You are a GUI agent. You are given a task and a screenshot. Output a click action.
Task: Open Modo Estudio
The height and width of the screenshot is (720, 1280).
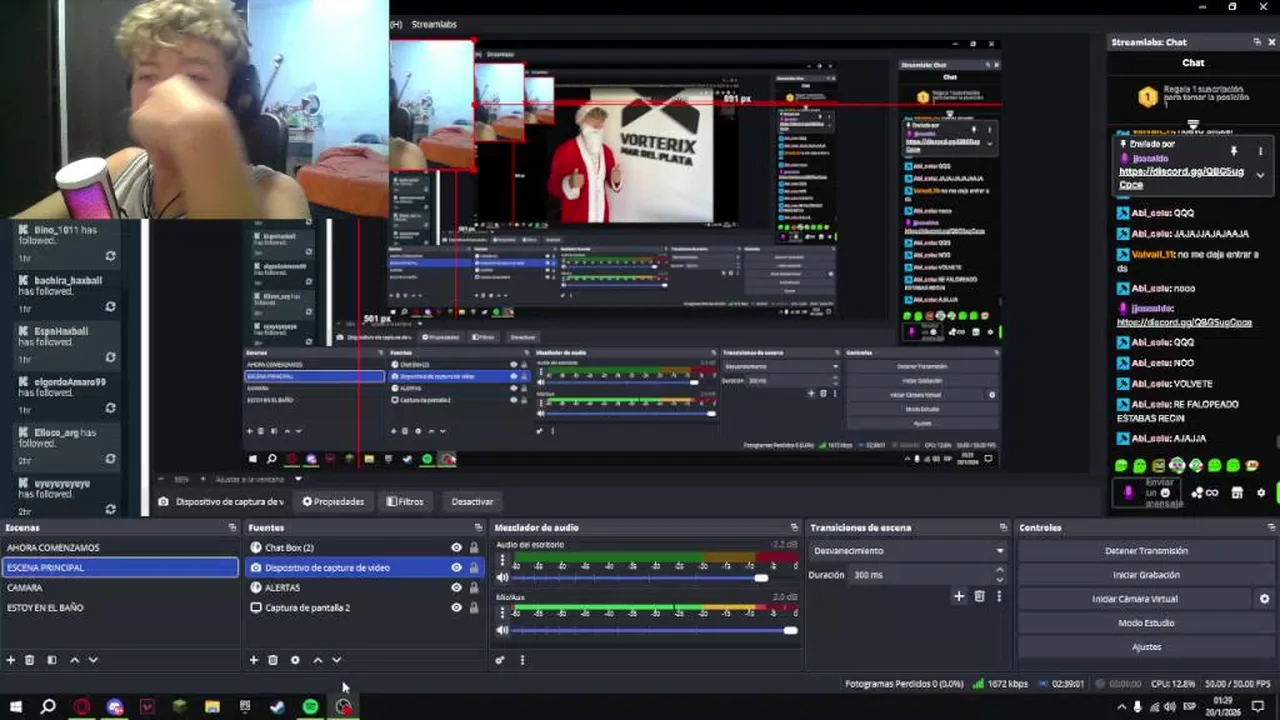[1146, 623]
